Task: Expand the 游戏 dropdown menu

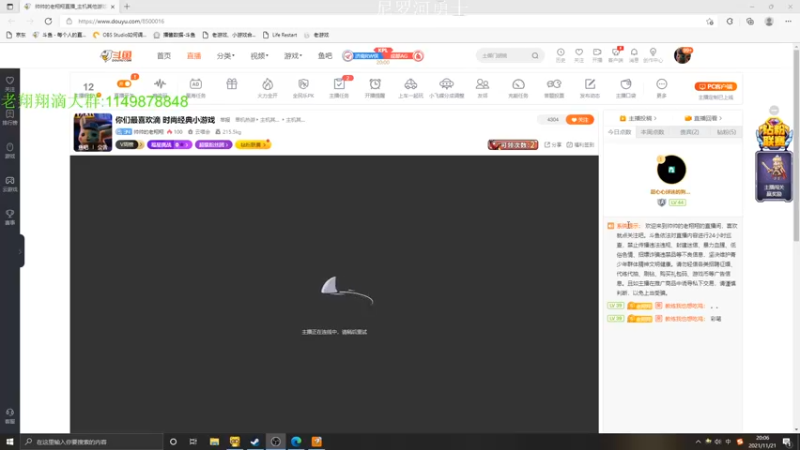Action: click(x=293, y=56)
